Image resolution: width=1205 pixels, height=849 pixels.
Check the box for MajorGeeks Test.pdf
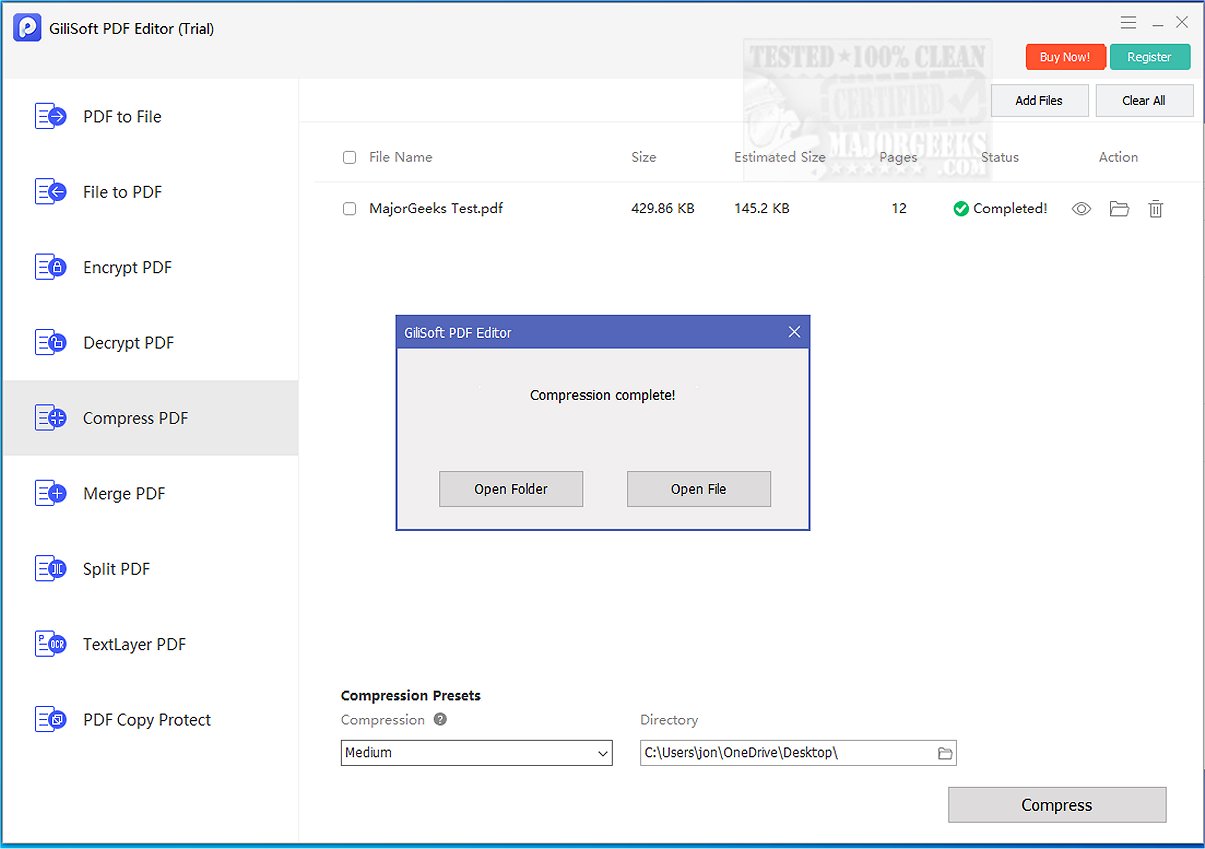(349, 209)
